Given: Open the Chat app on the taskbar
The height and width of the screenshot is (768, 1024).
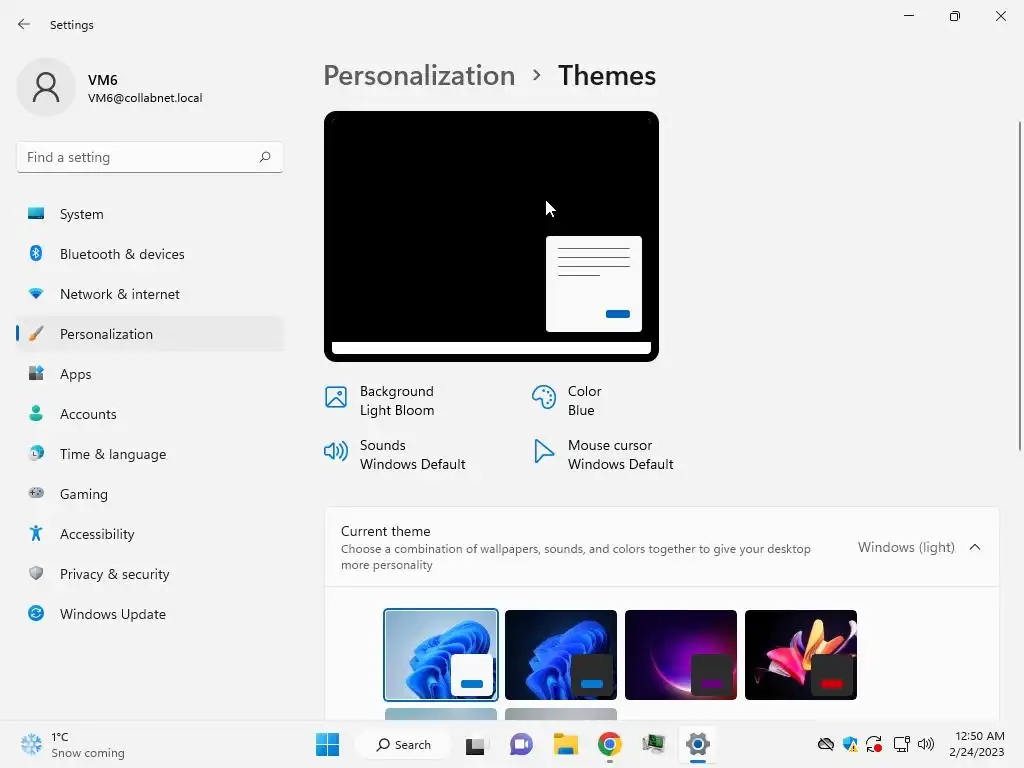Looking at the screenshot, I should (520, 744).
